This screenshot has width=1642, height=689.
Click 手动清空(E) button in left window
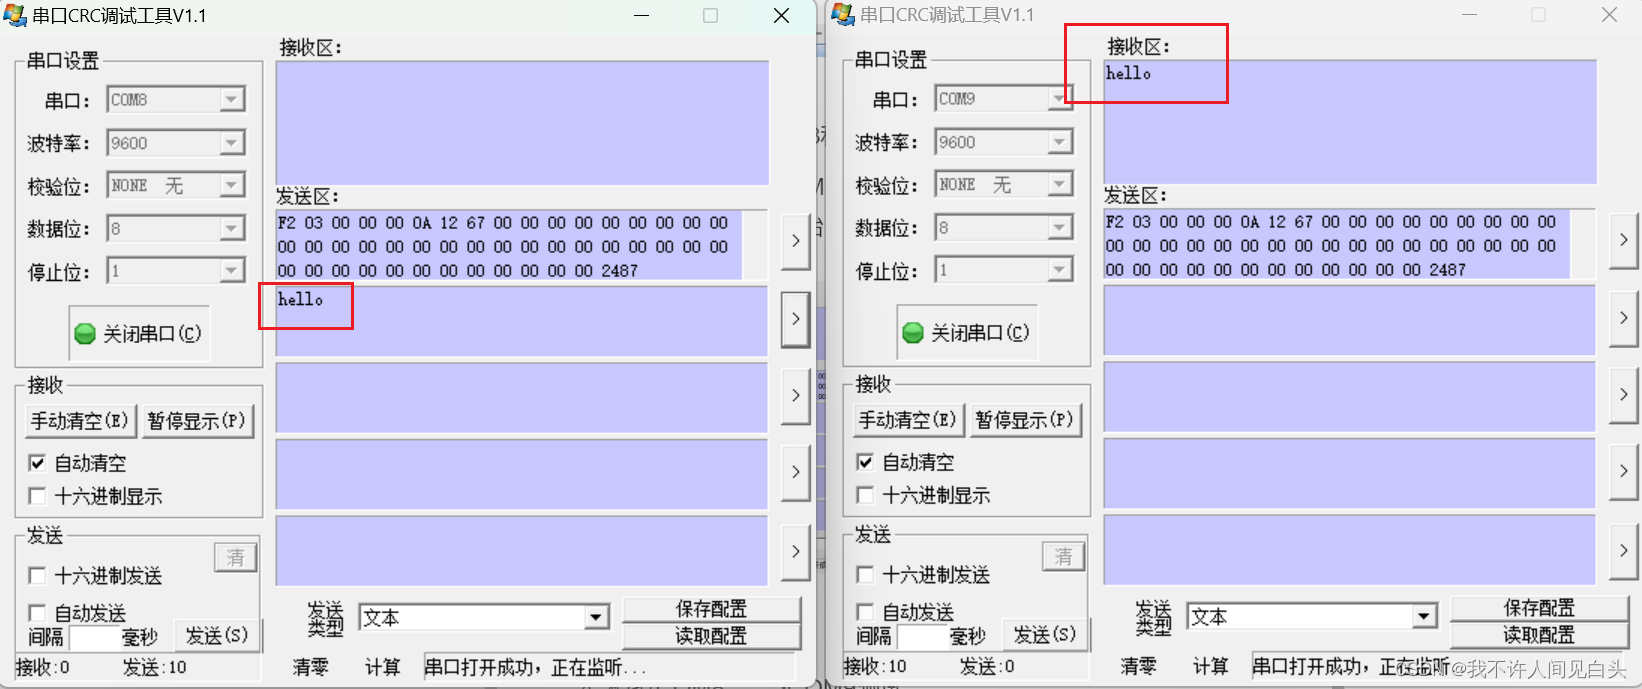tap(80, 421)
